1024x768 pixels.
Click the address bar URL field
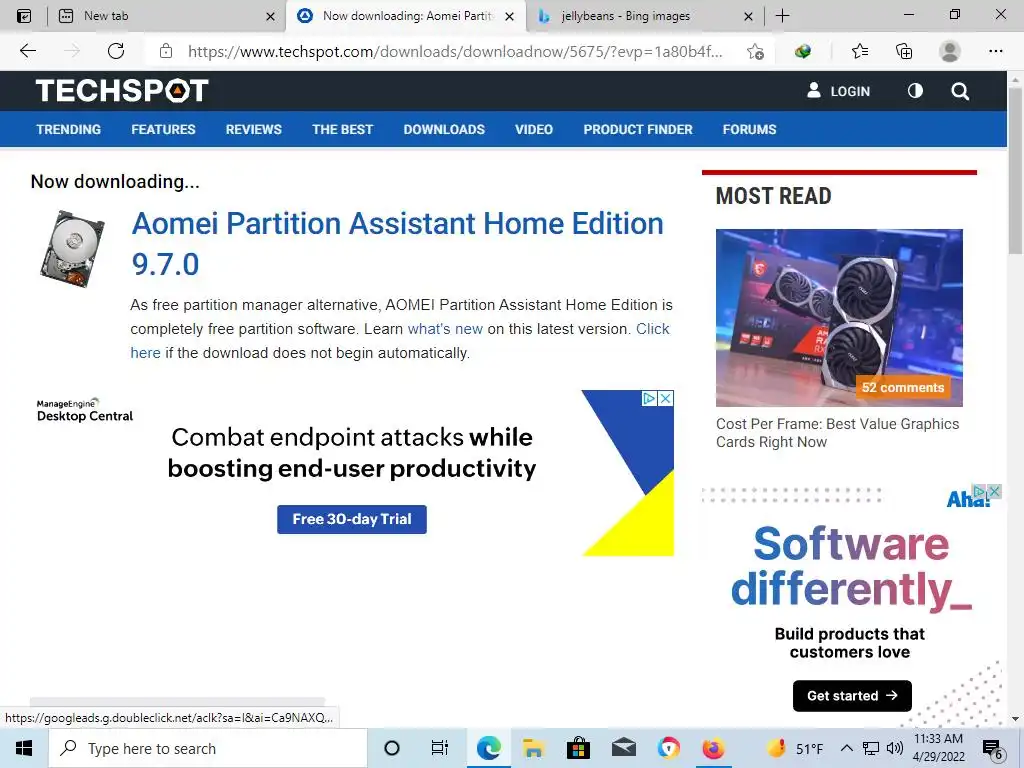tap(455, 52)
